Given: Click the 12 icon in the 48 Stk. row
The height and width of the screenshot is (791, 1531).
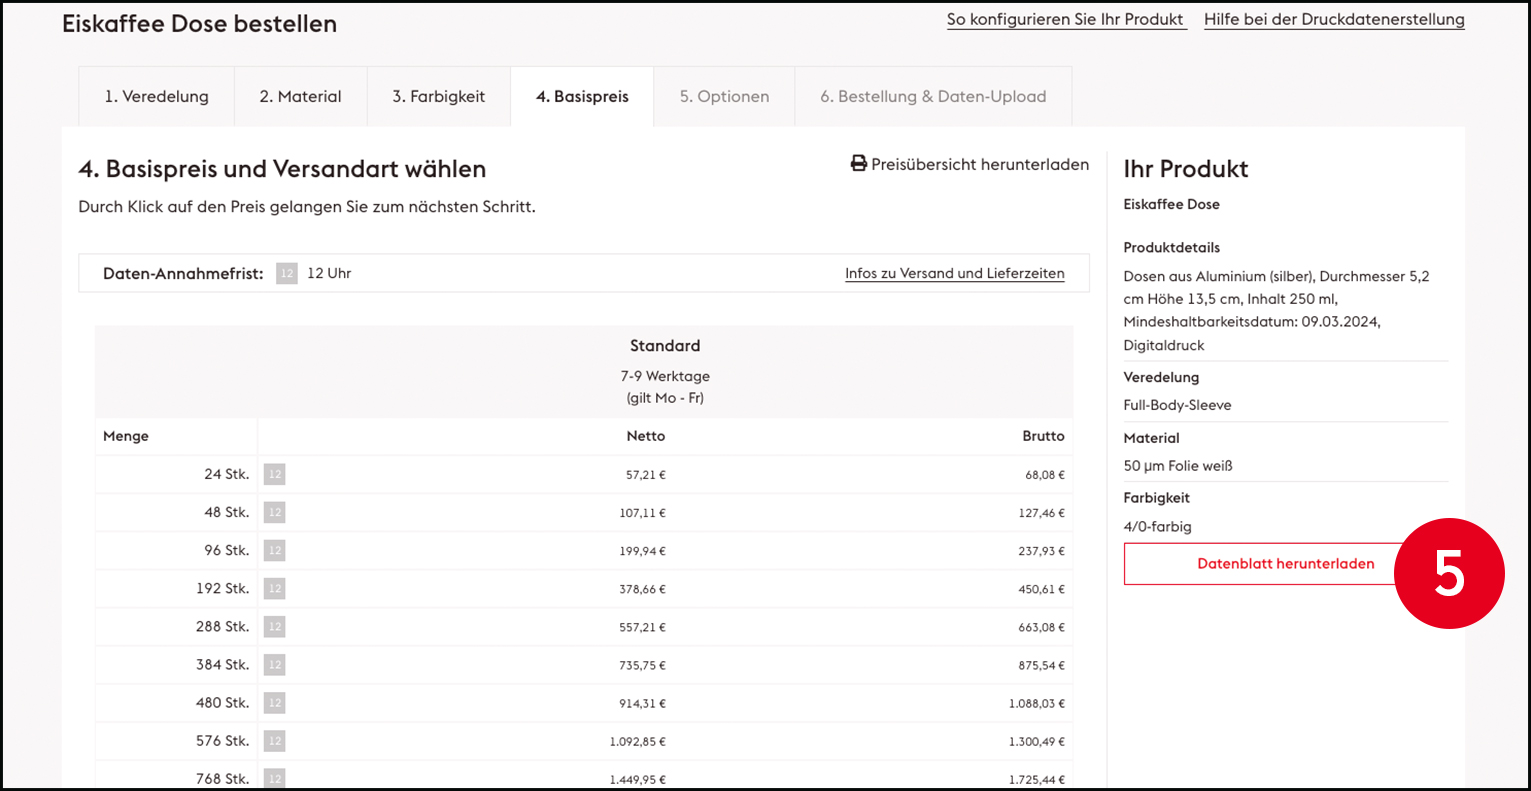Looking at the screenshot, I should coord(274,512).
